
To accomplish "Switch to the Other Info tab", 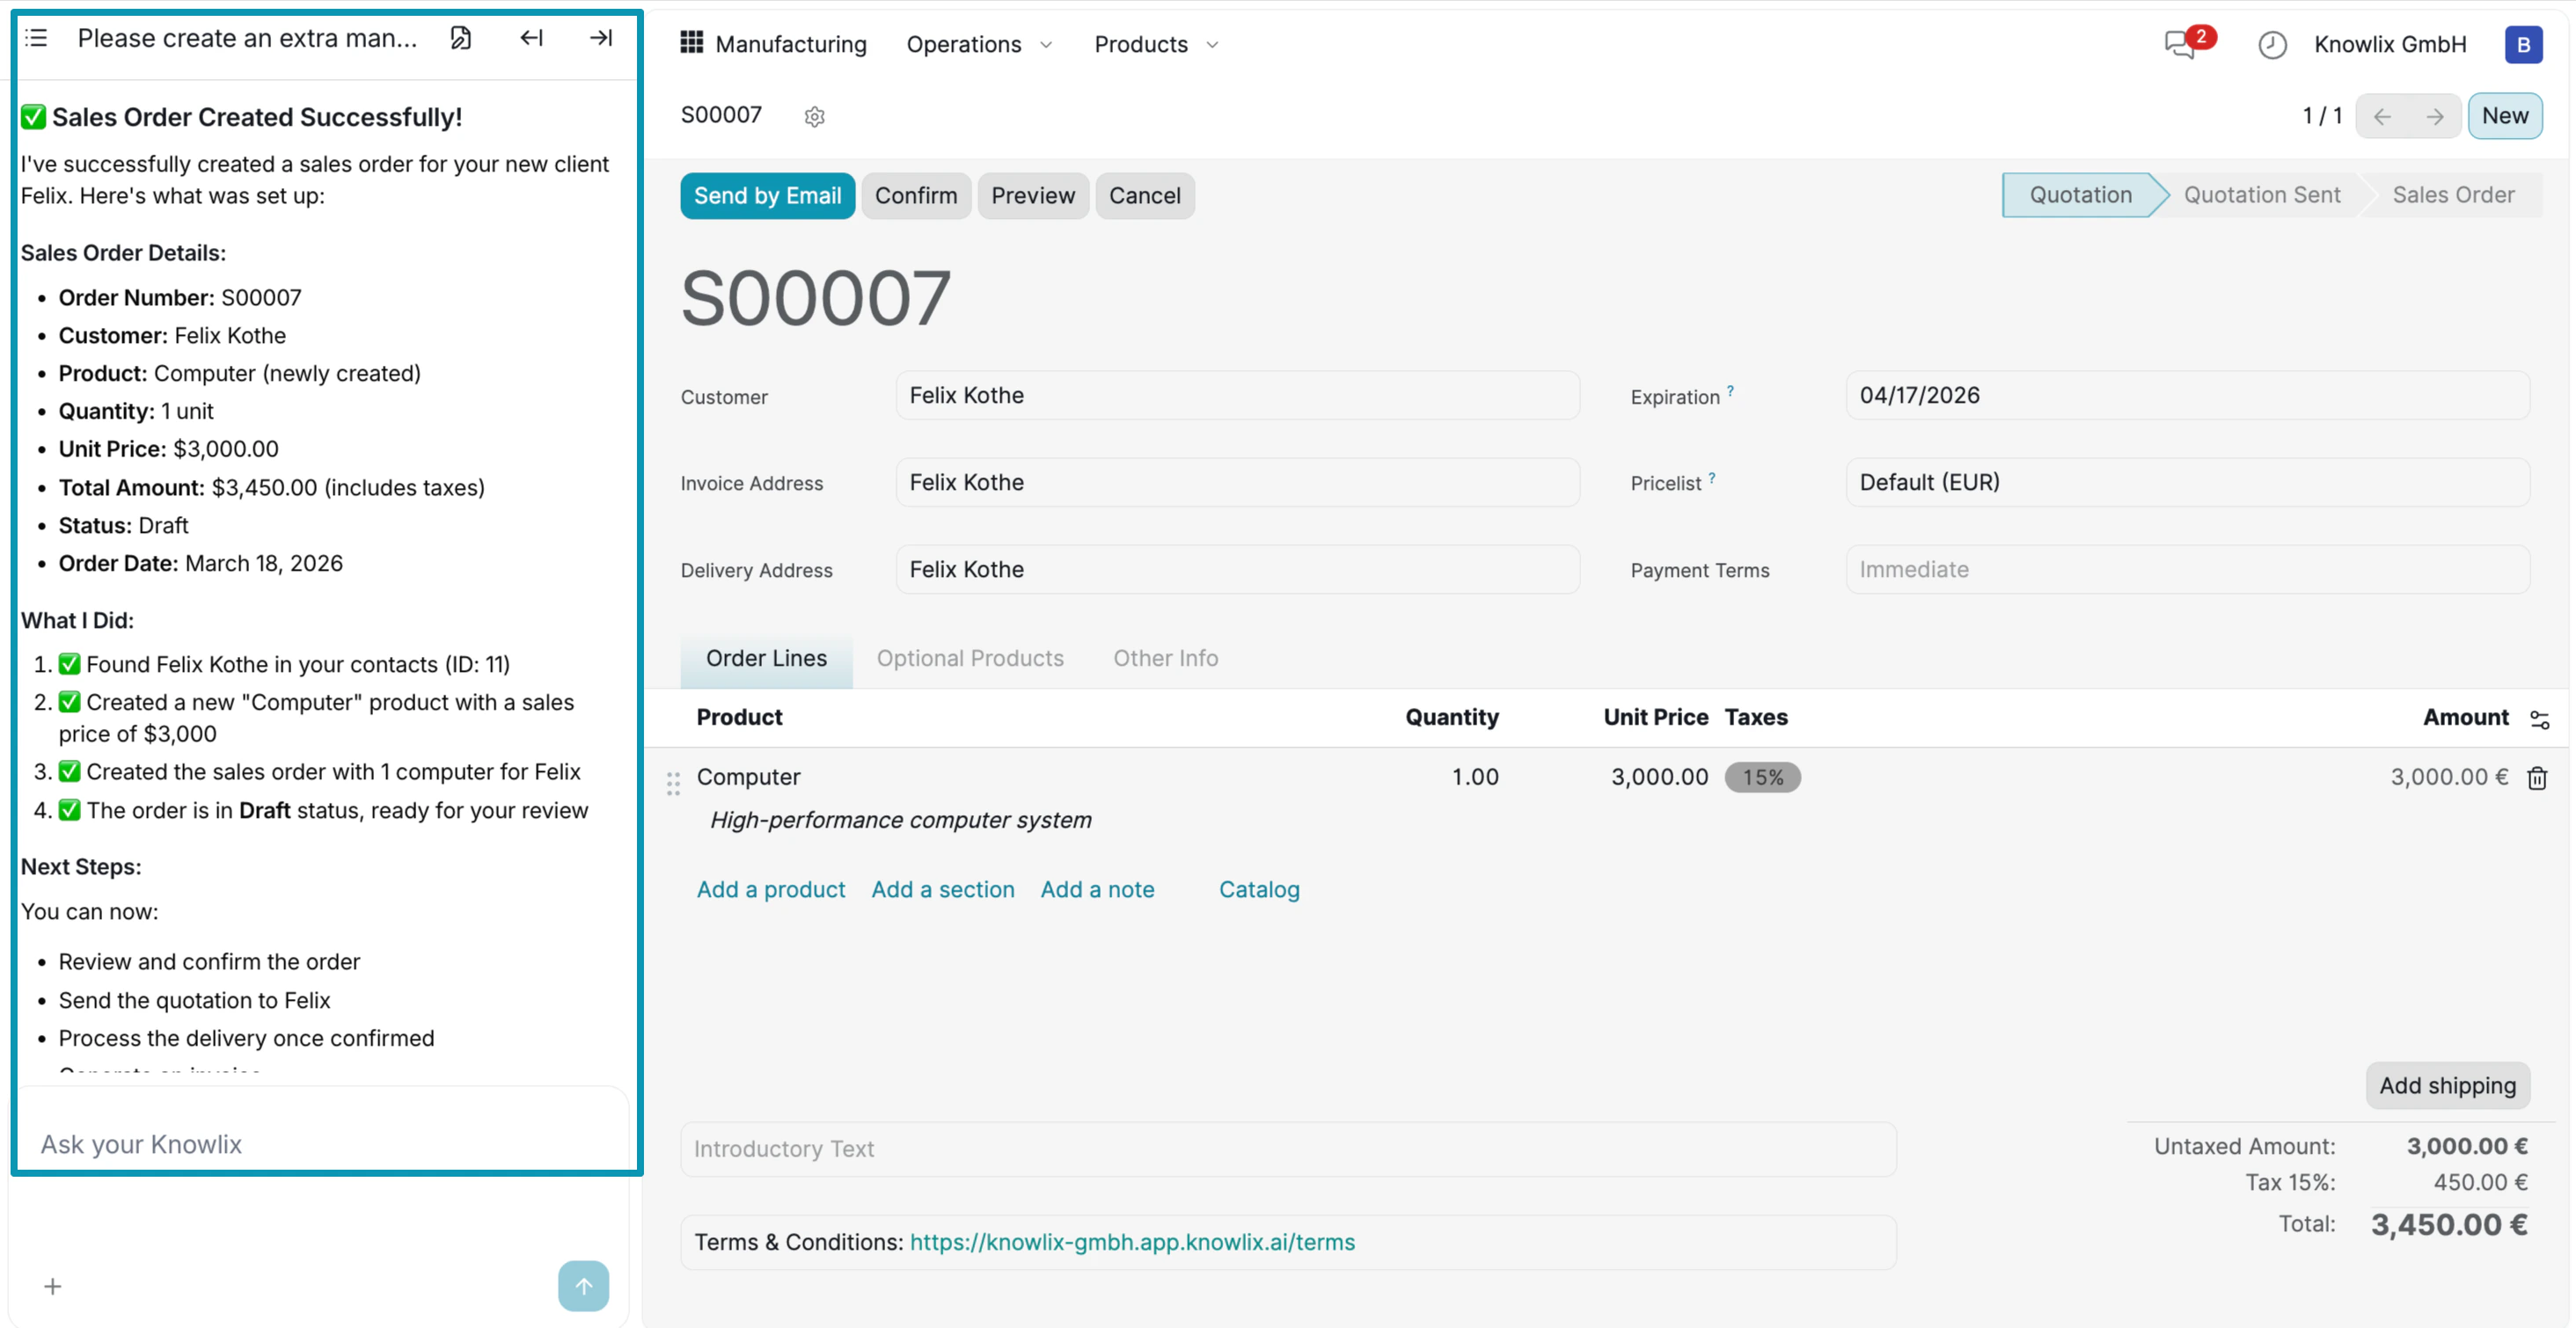I will click(x=1165, y=658).
